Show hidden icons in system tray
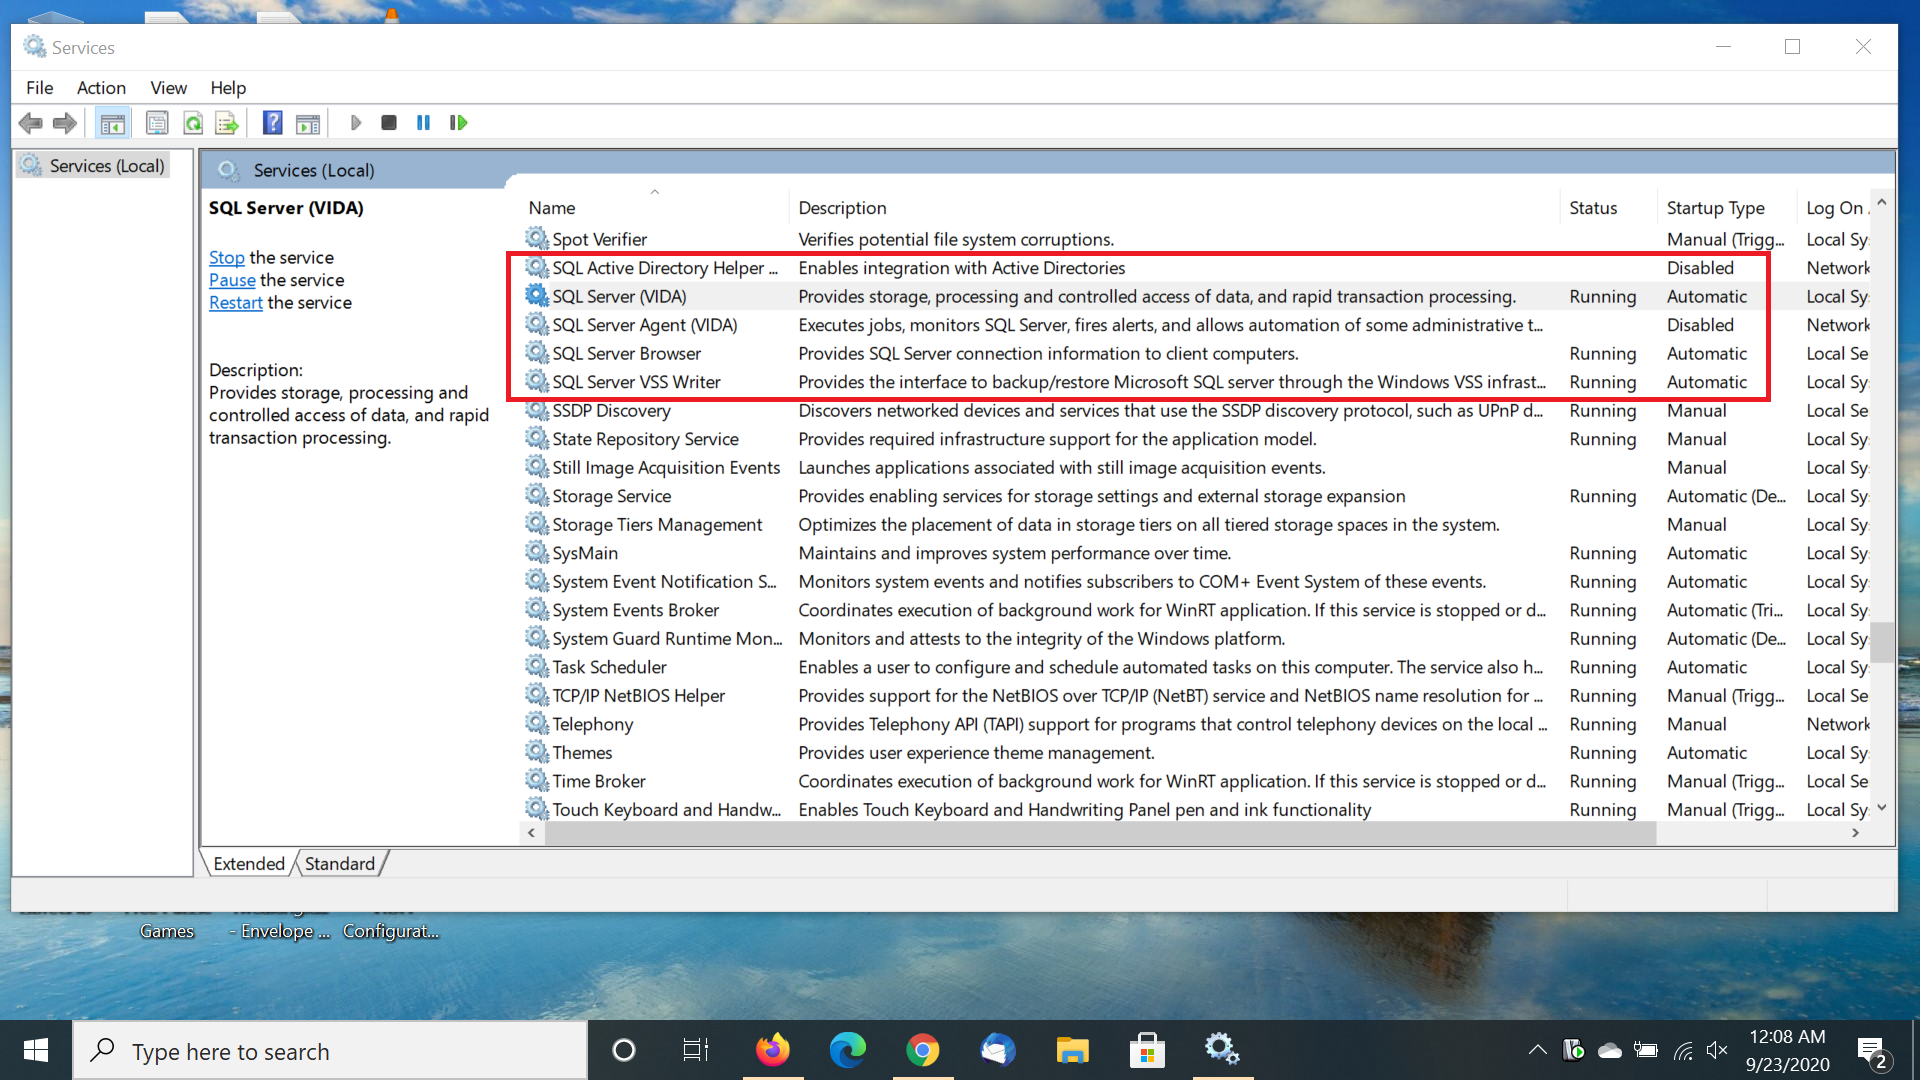 point(1537,1050)
